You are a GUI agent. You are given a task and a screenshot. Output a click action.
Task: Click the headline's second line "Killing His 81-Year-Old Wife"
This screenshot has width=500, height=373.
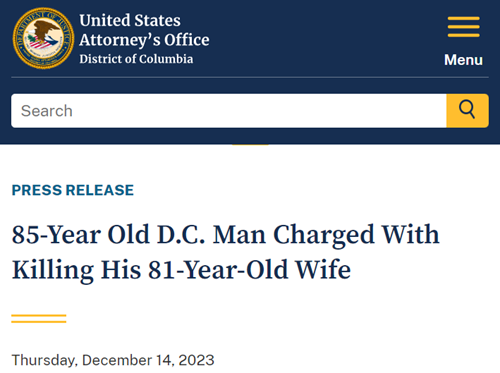tap(181, 270)
